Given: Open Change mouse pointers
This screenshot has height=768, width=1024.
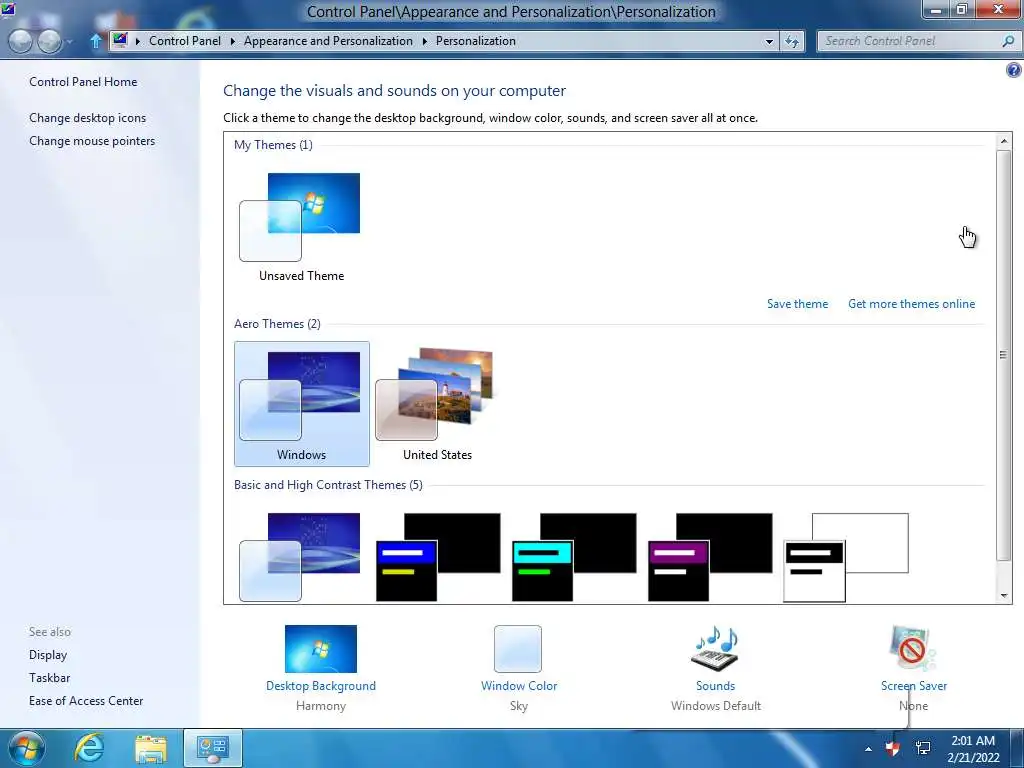Looking at the screenshot, I should 92,140.
